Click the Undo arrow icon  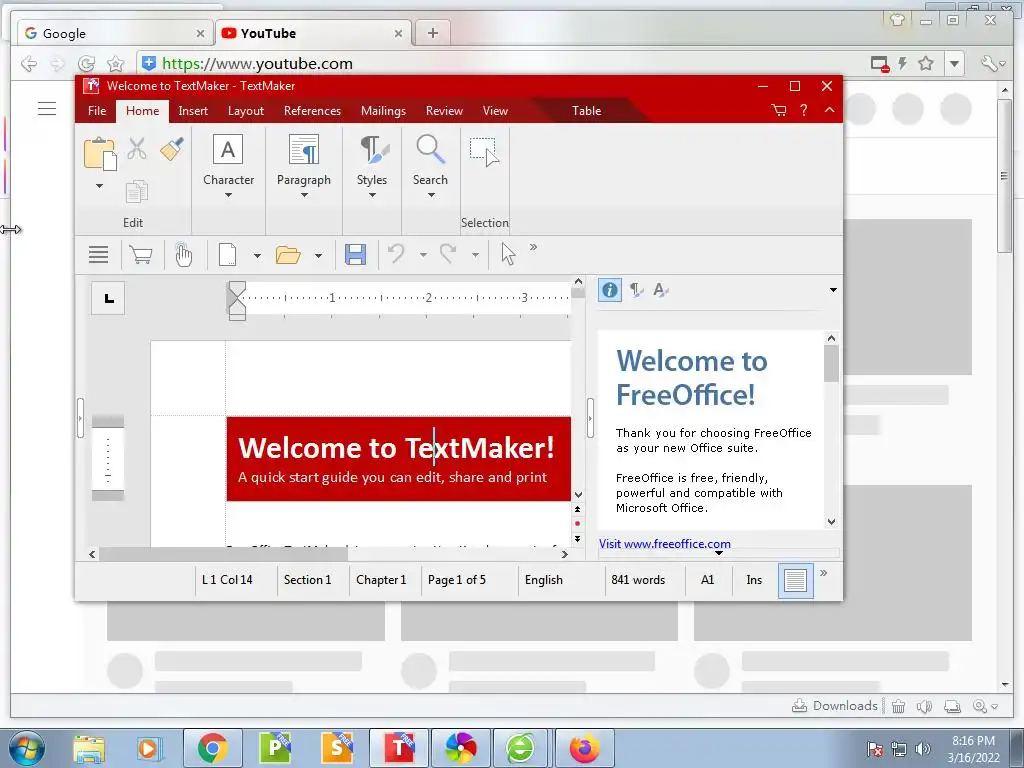[396, 253]
